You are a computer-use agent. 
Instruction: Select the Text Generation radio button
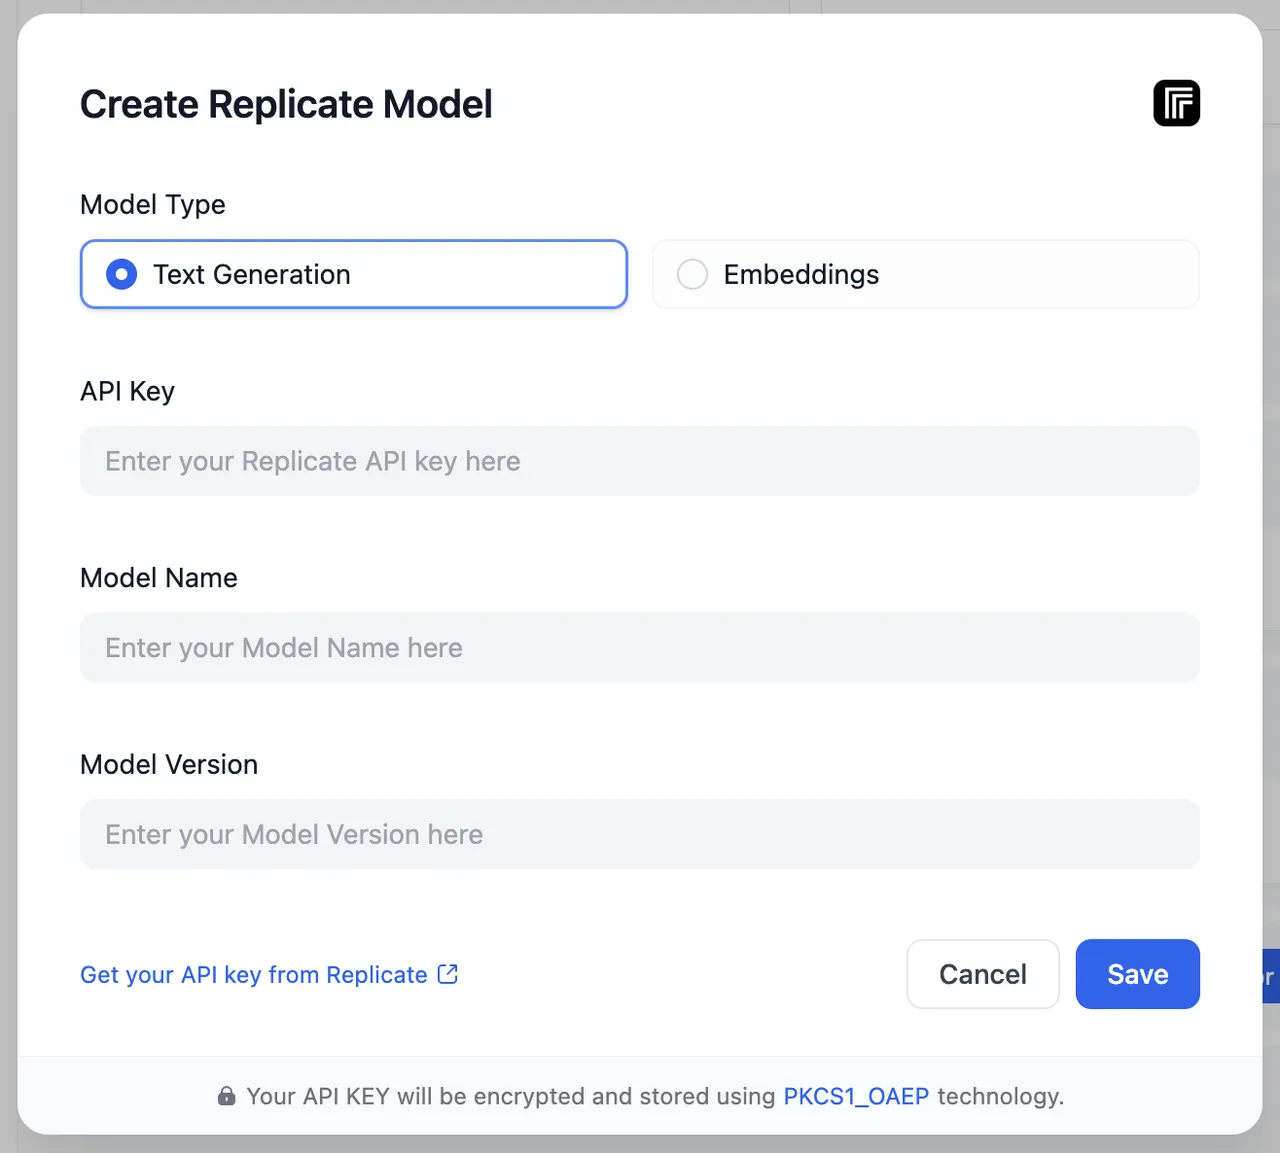[122, 274]
